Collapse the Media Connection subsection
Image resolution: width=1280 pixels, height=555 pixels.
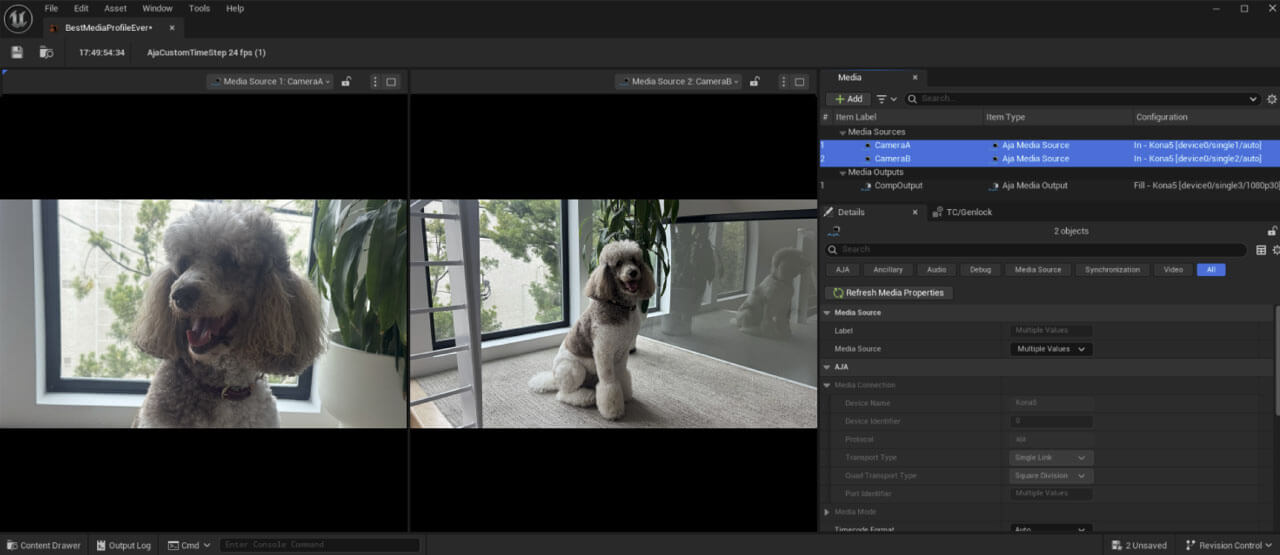[827, 385]
